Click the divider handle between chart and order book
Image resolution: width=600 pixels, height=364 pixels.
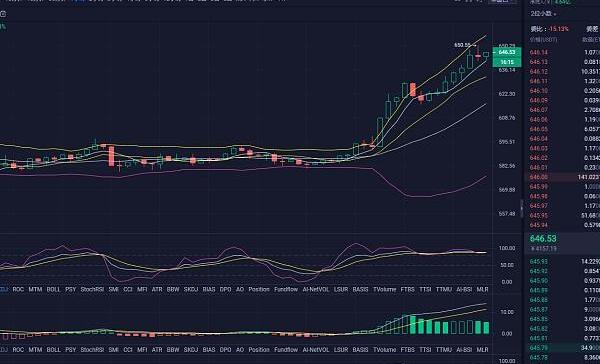click(522, 209)
